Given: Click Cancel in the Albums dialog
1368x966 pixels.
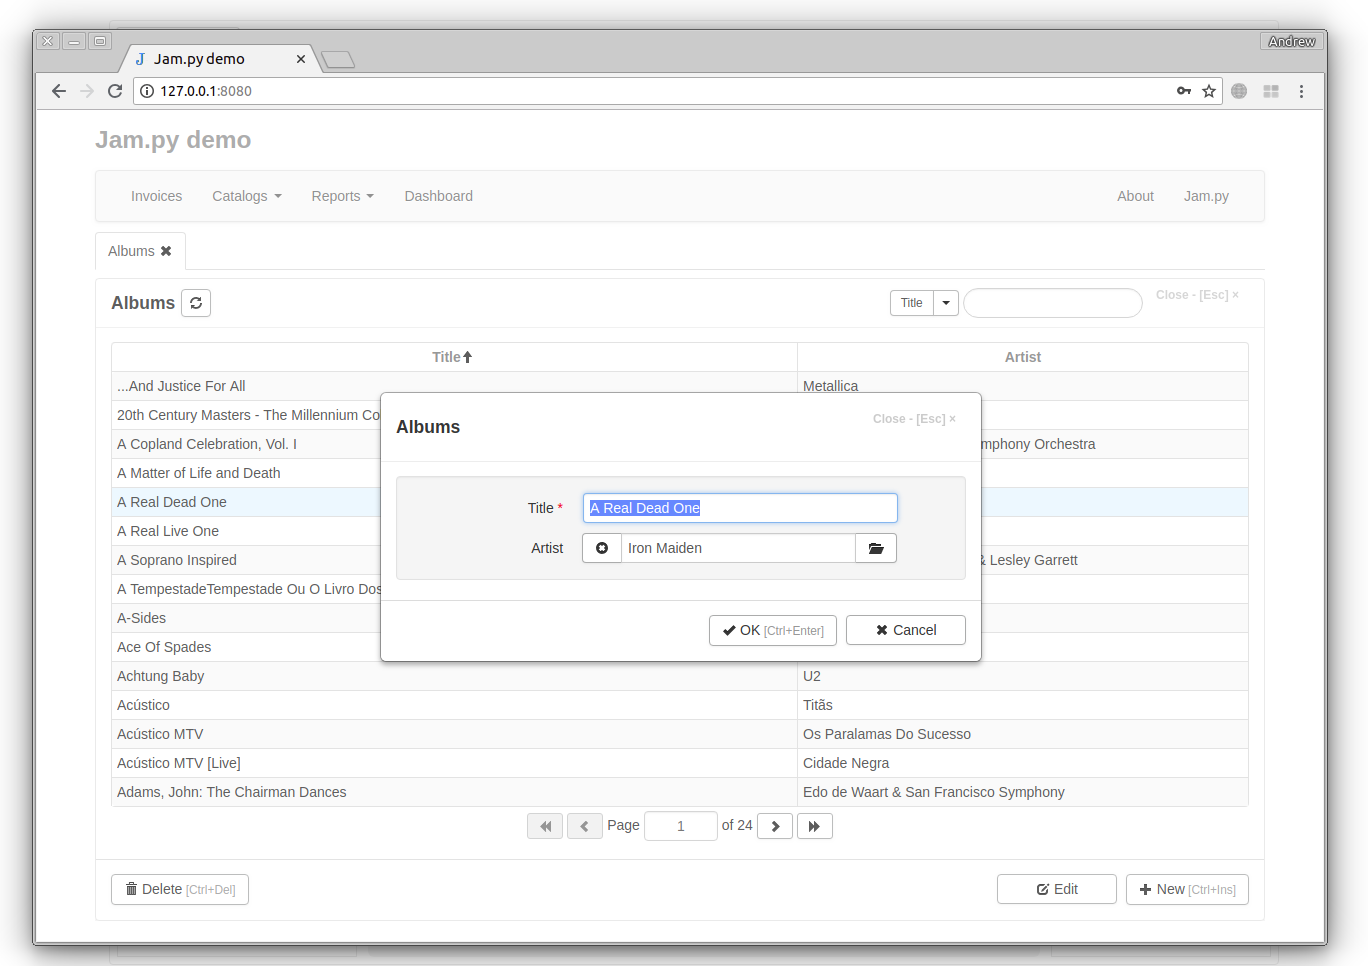Looking at the screenshot, I should pyautogui.click(x=906, y=630).
